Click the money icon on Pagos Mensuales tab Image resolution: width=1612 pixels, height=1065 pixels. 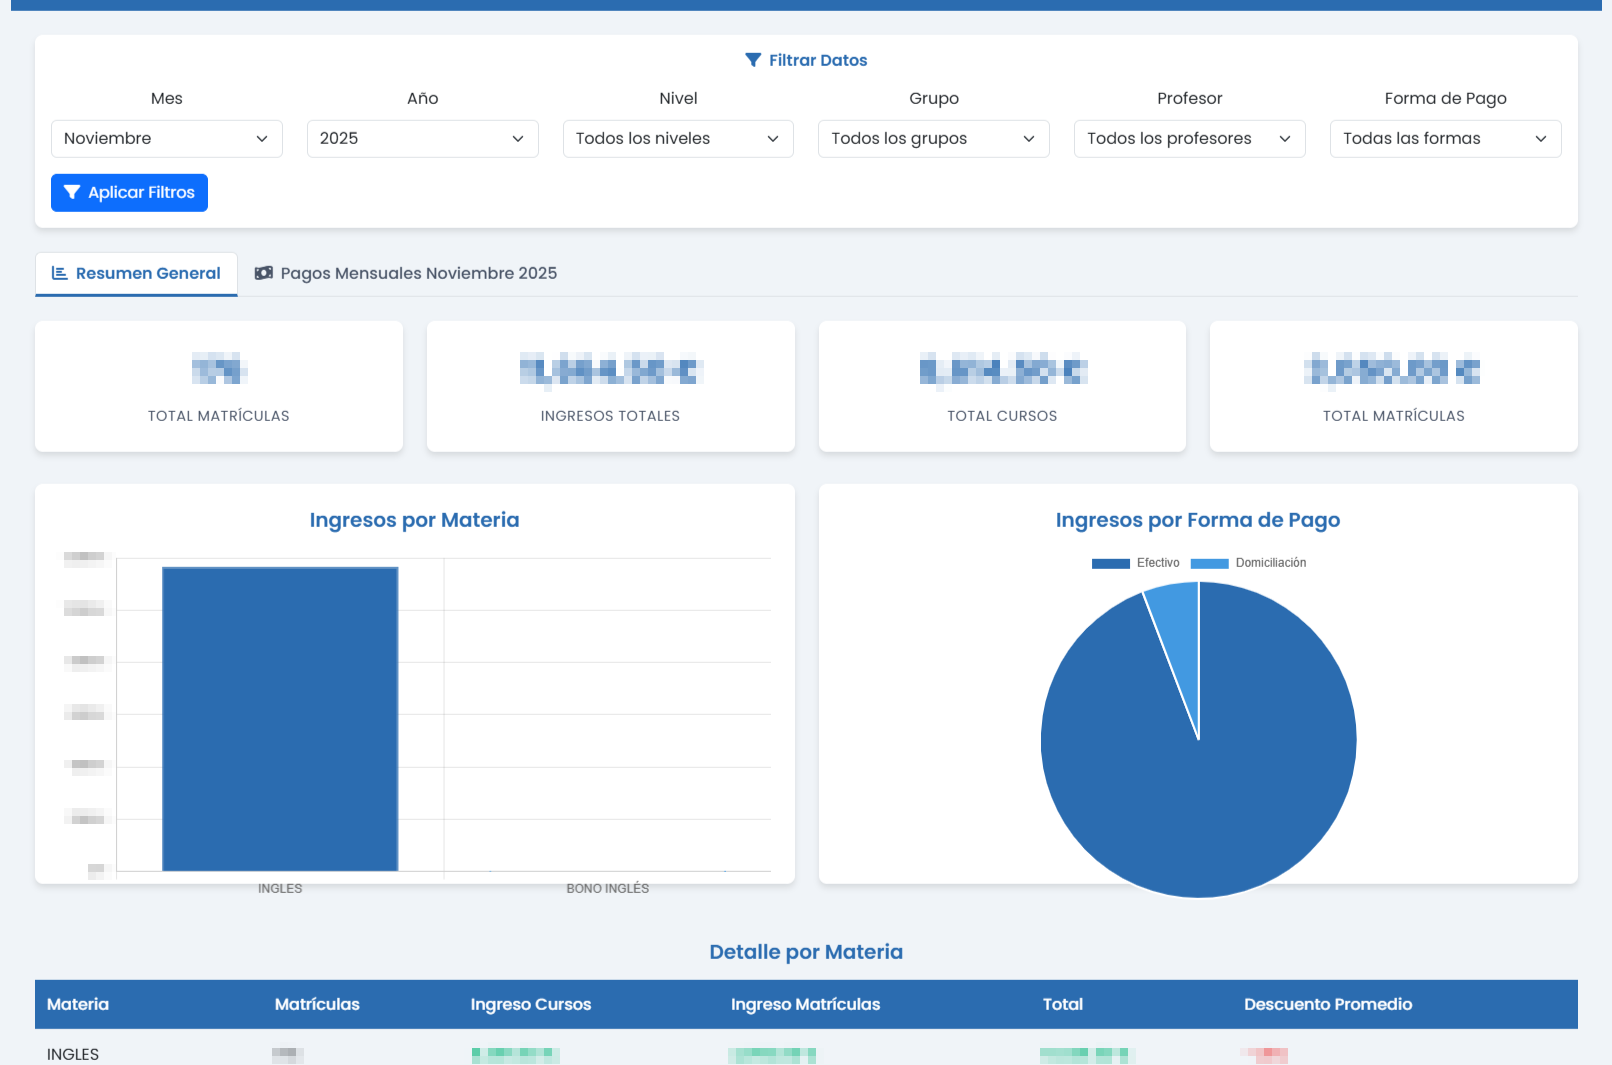[x=264, y=273]
